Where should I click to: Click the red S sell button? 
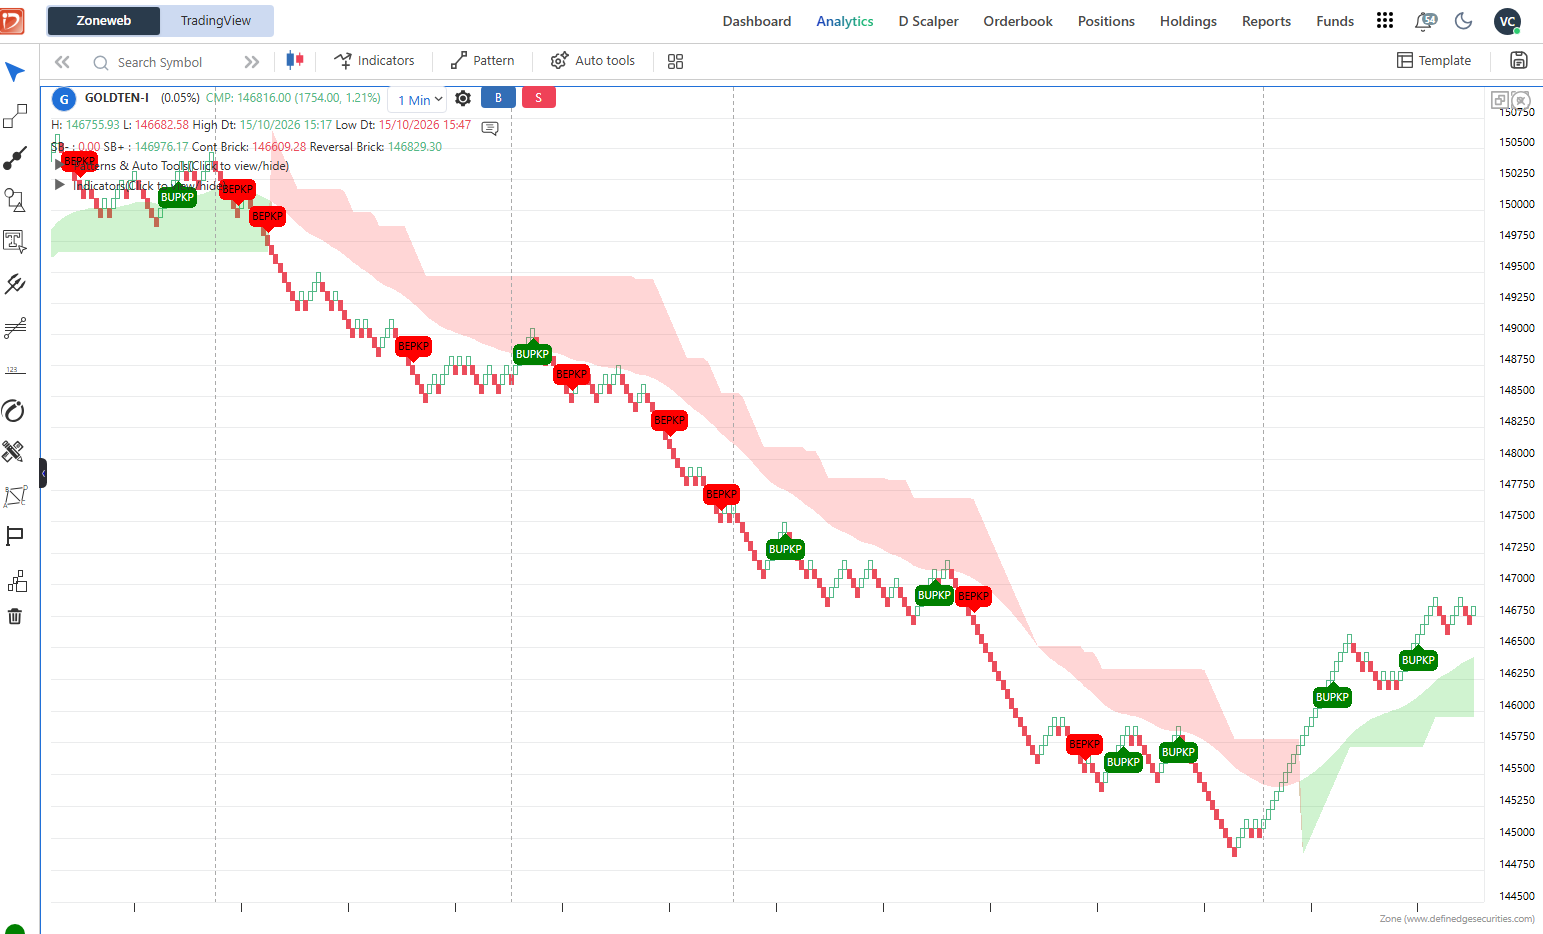click(x=539, y=98)
